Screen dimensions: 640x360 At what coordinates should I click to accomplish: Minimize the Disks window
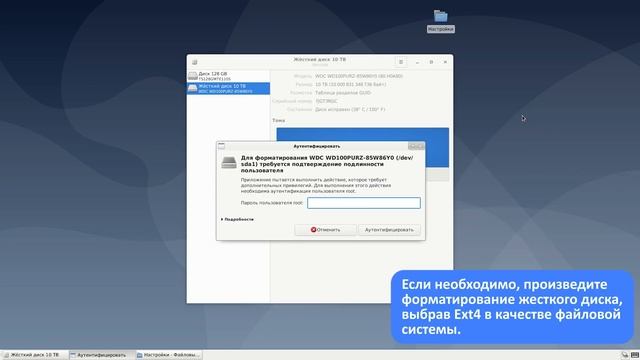417,62
